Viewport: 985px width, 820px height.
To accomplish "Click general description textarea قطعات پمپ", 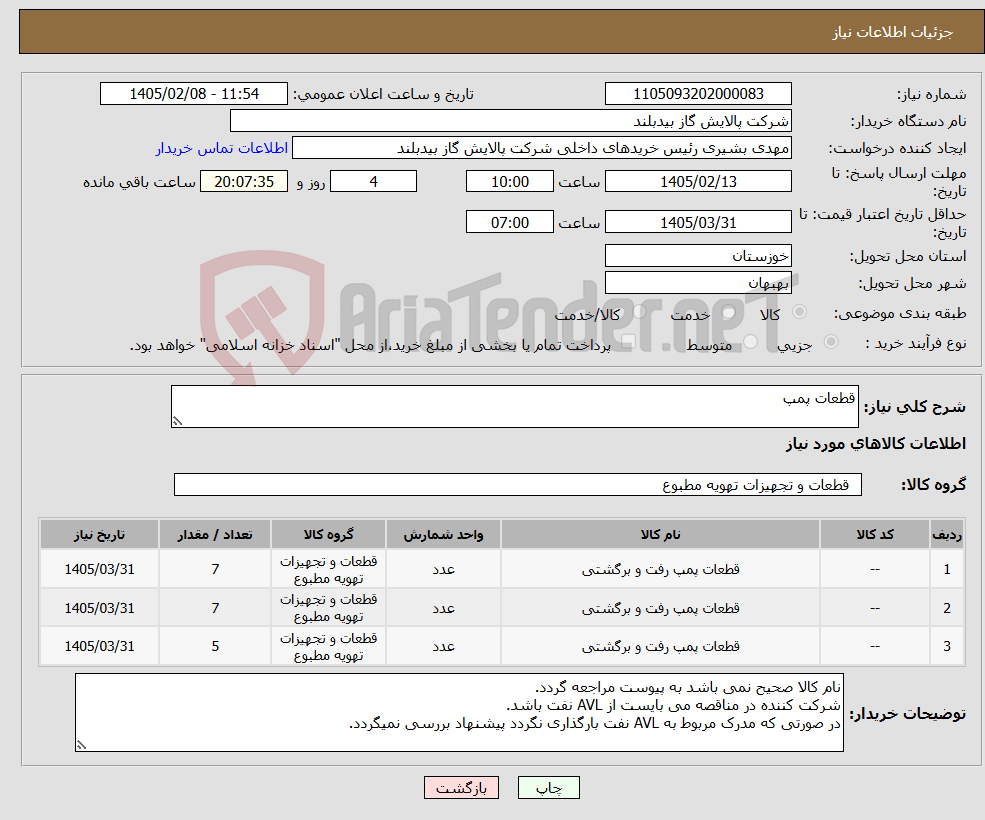I will point(514,407).
